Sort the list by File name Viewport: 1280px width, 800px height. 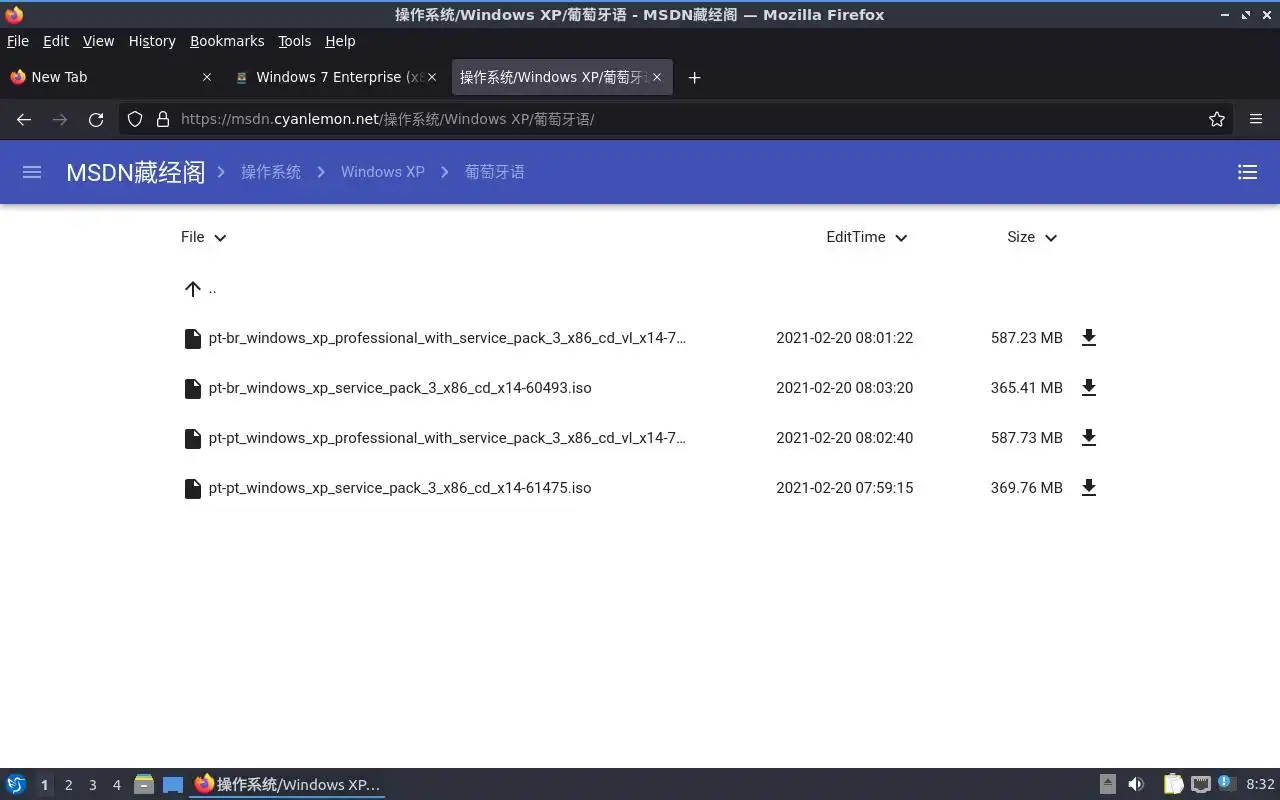coord(204,237)
